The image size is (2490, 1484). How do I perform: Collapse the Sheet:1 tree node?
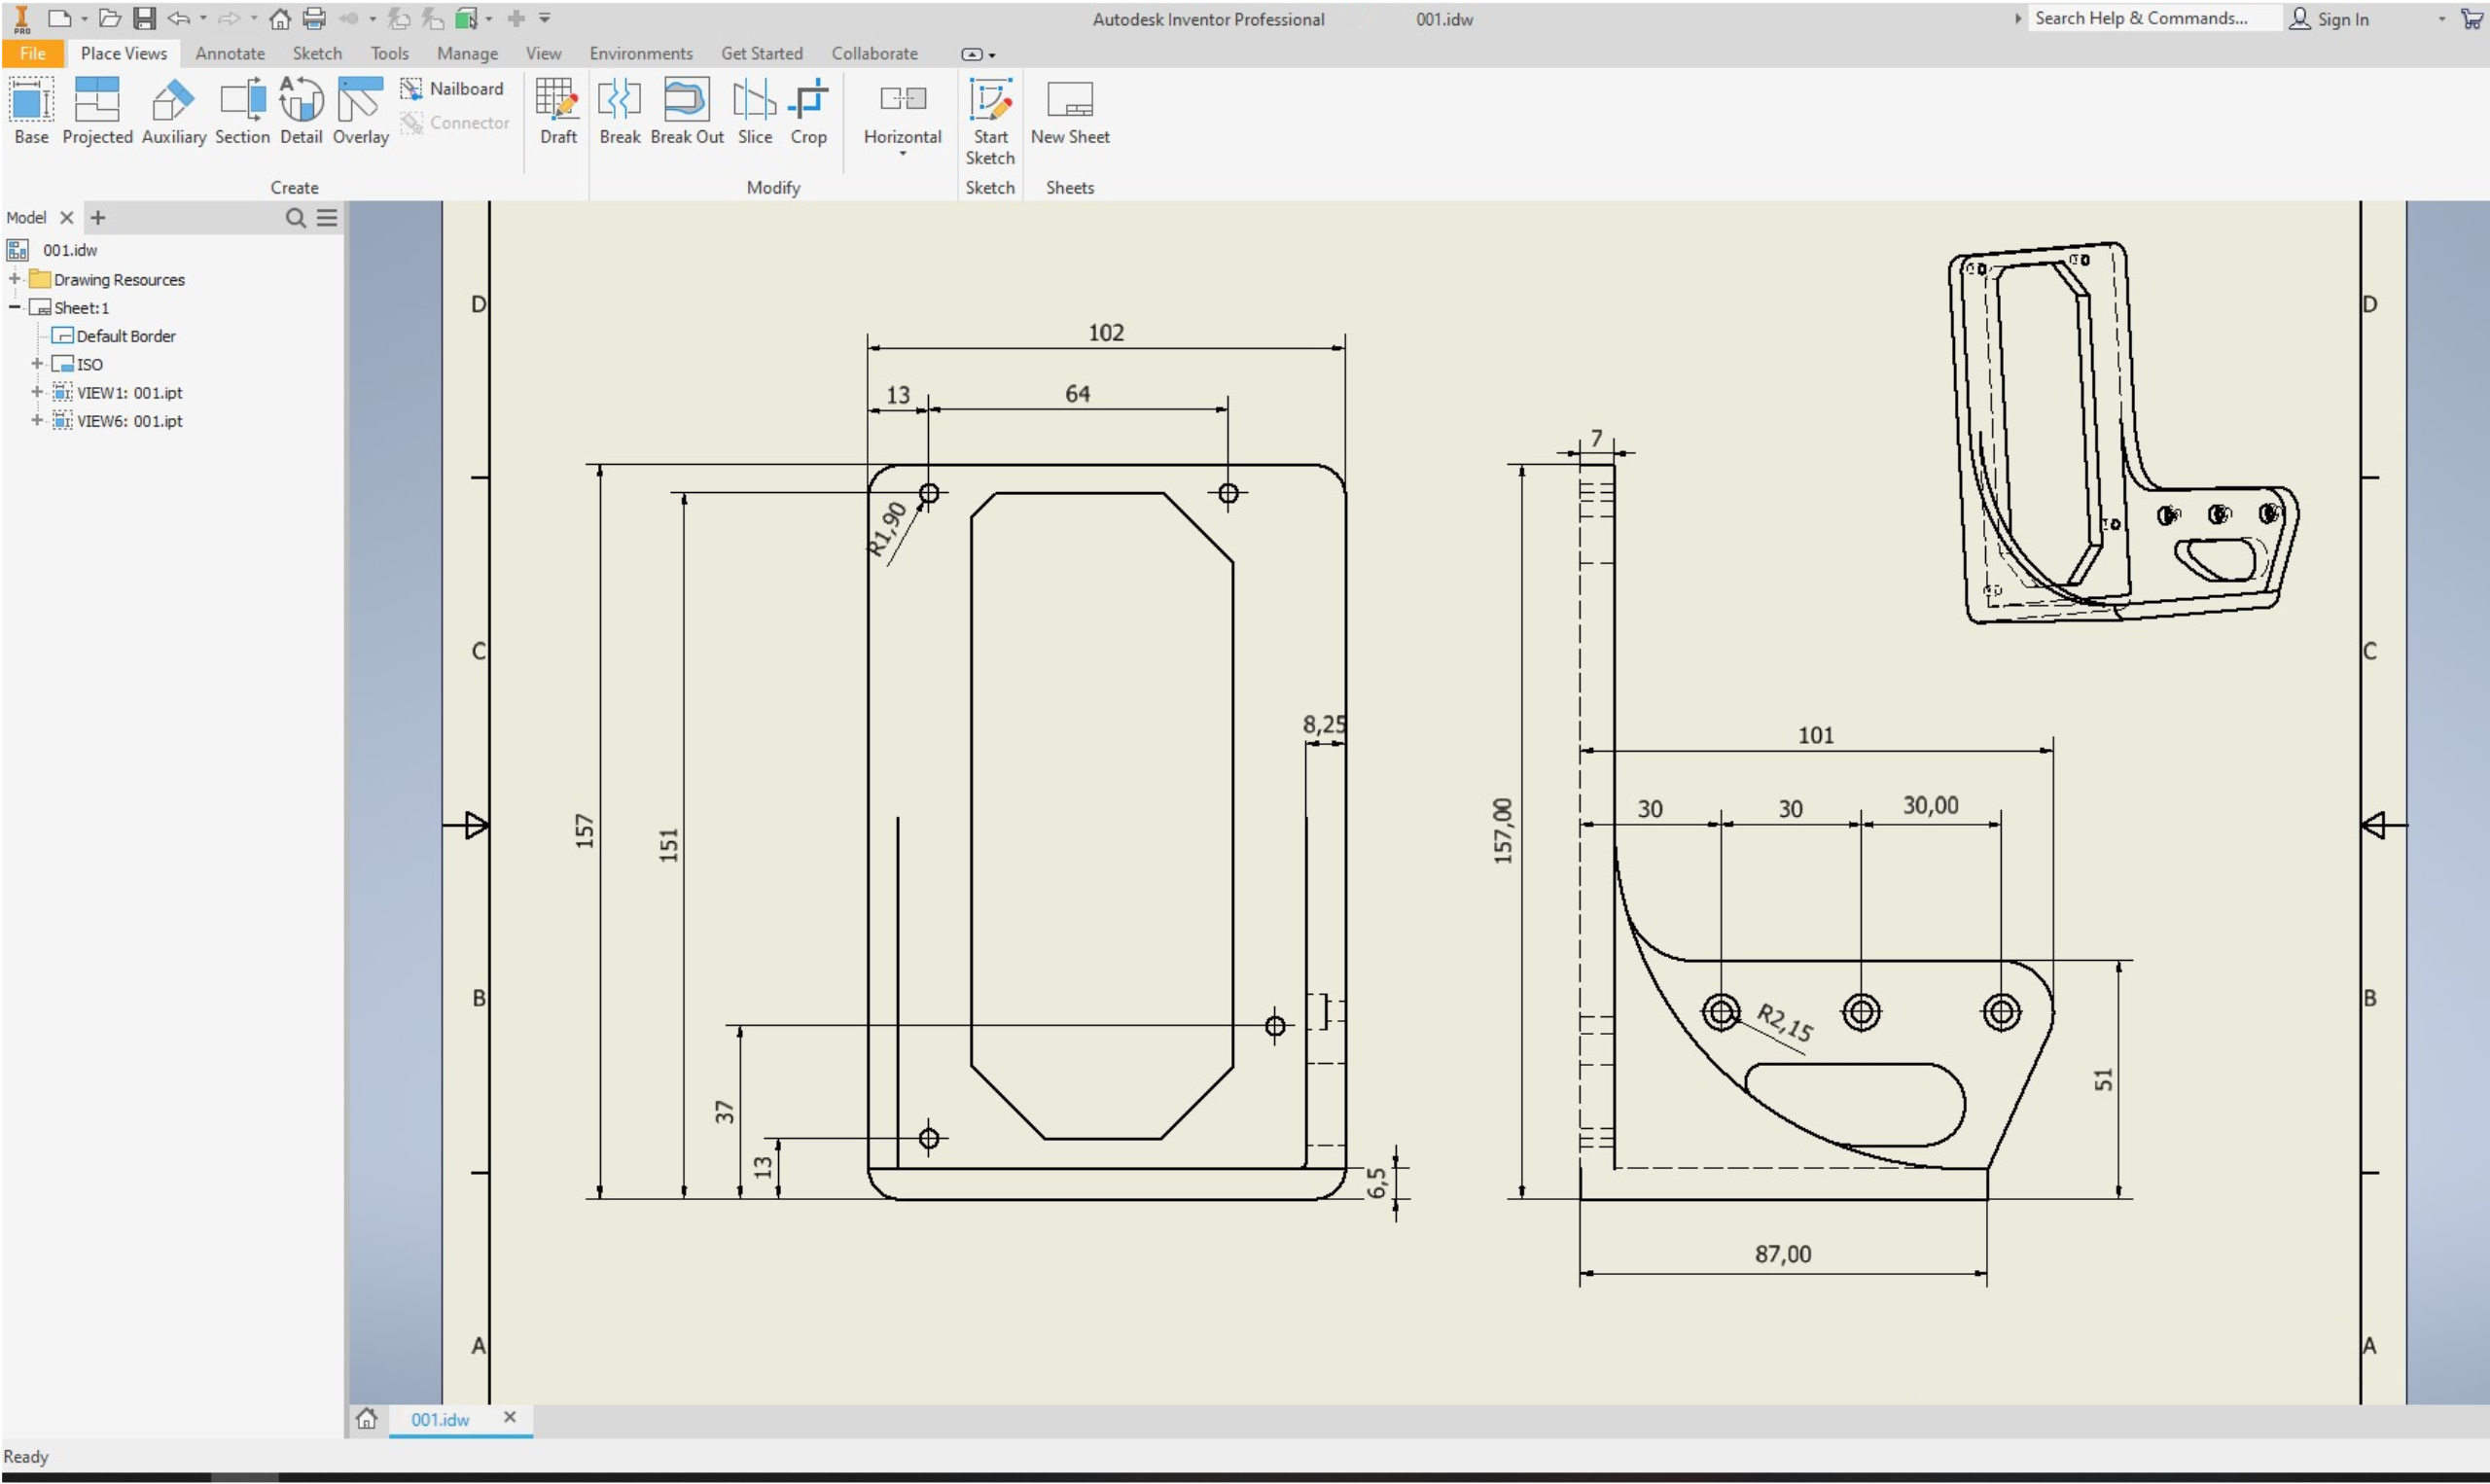(15, 307)
